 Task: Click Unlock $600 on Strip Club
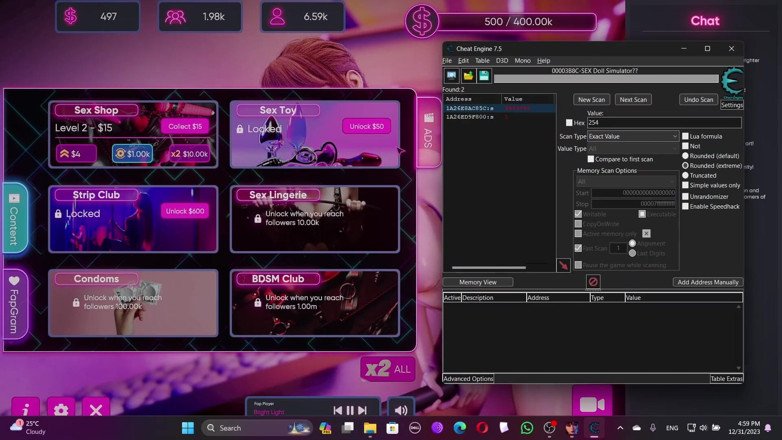click(x=185, y=211)
